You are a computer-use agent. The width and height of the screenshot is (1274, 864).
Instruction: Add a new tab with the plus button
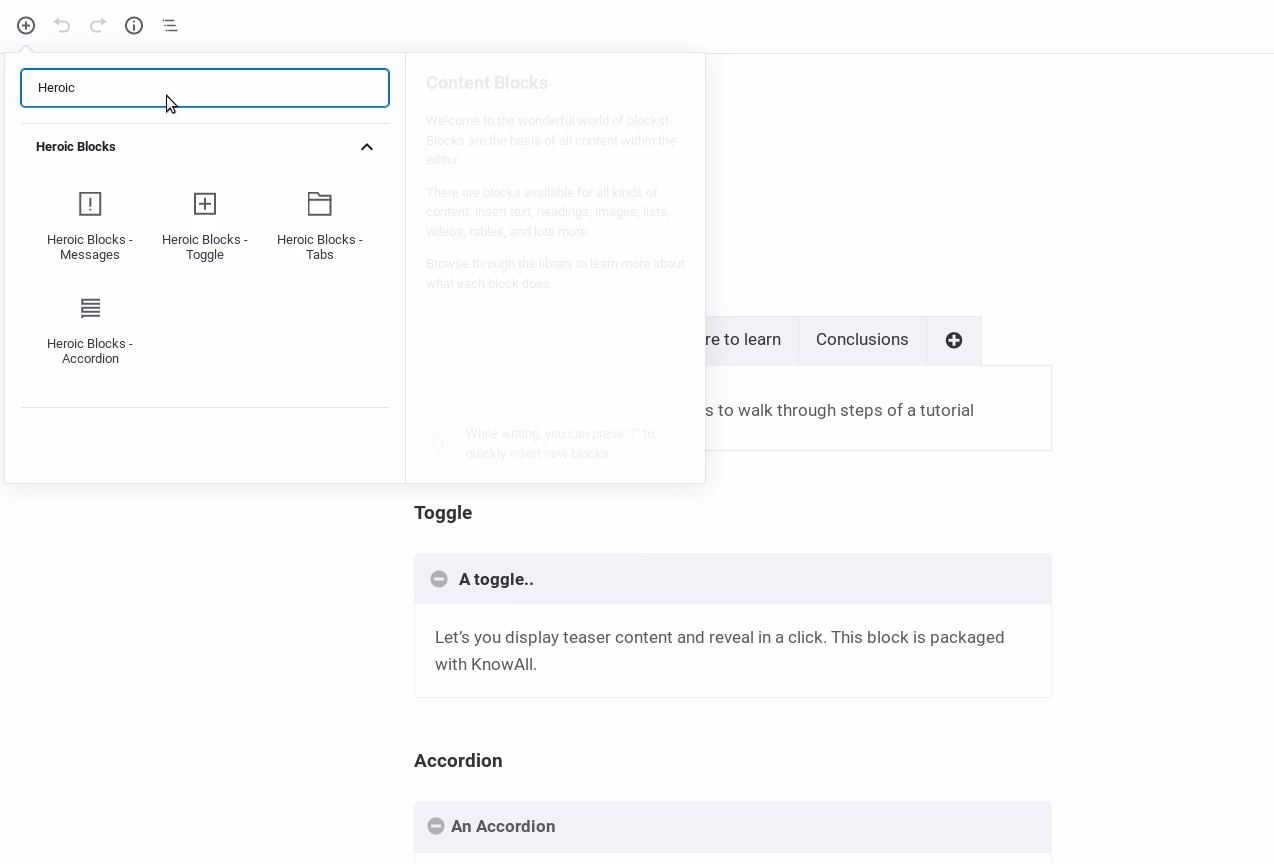pyautogui.click(x=954, y=341)
